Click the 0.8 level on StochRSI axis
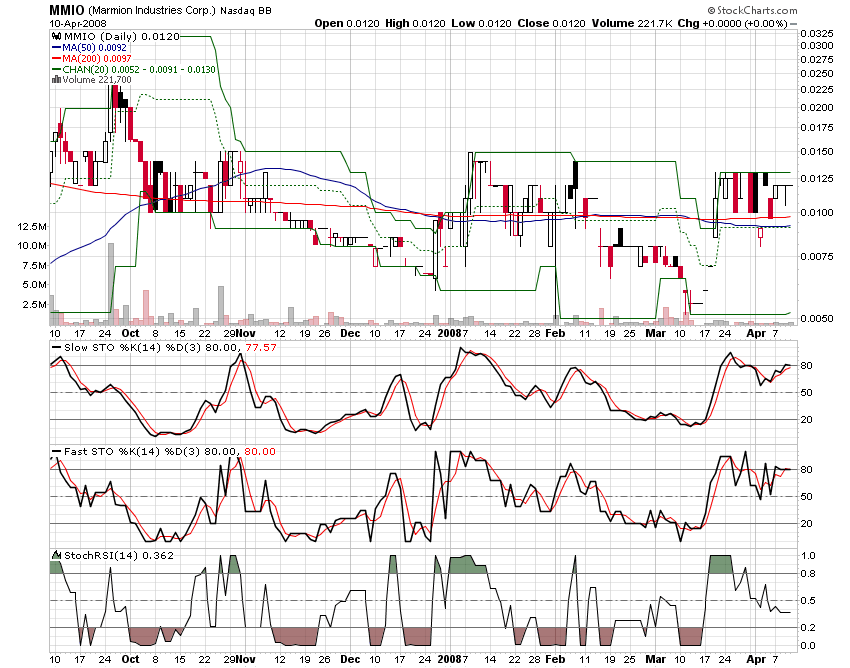 pos(807,574)
